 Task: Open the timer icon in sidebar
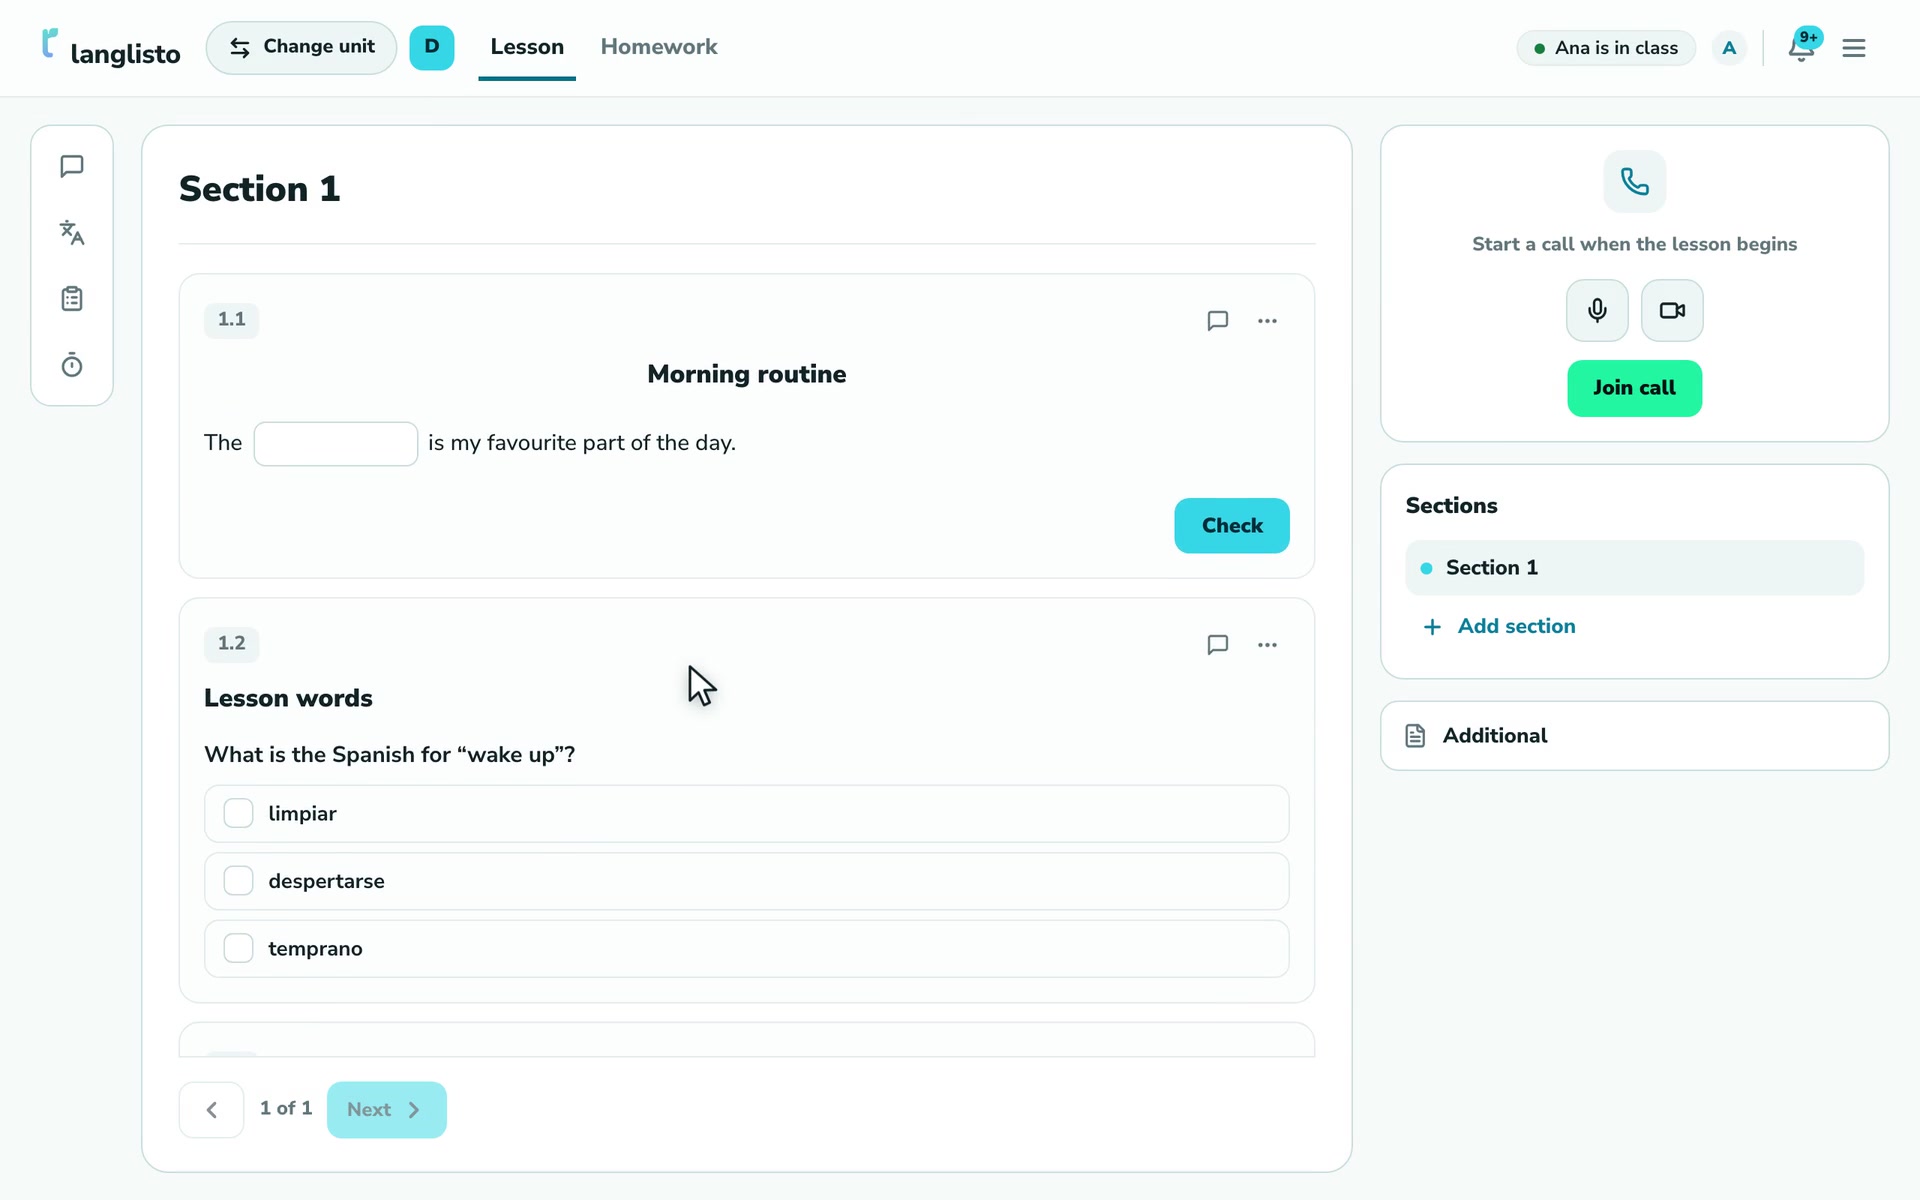click(x=72, y=365)
